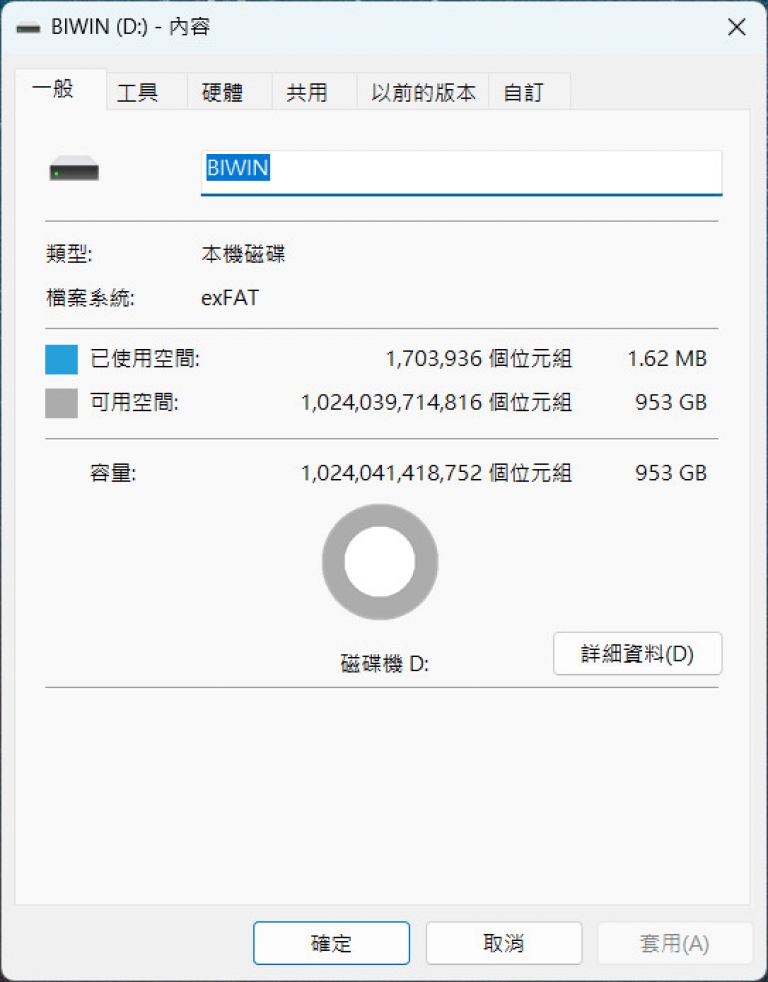Close the BIWIN (D:) properties dialog
The width and height of the screenshot is (768, 982).
tap(736, 27)
